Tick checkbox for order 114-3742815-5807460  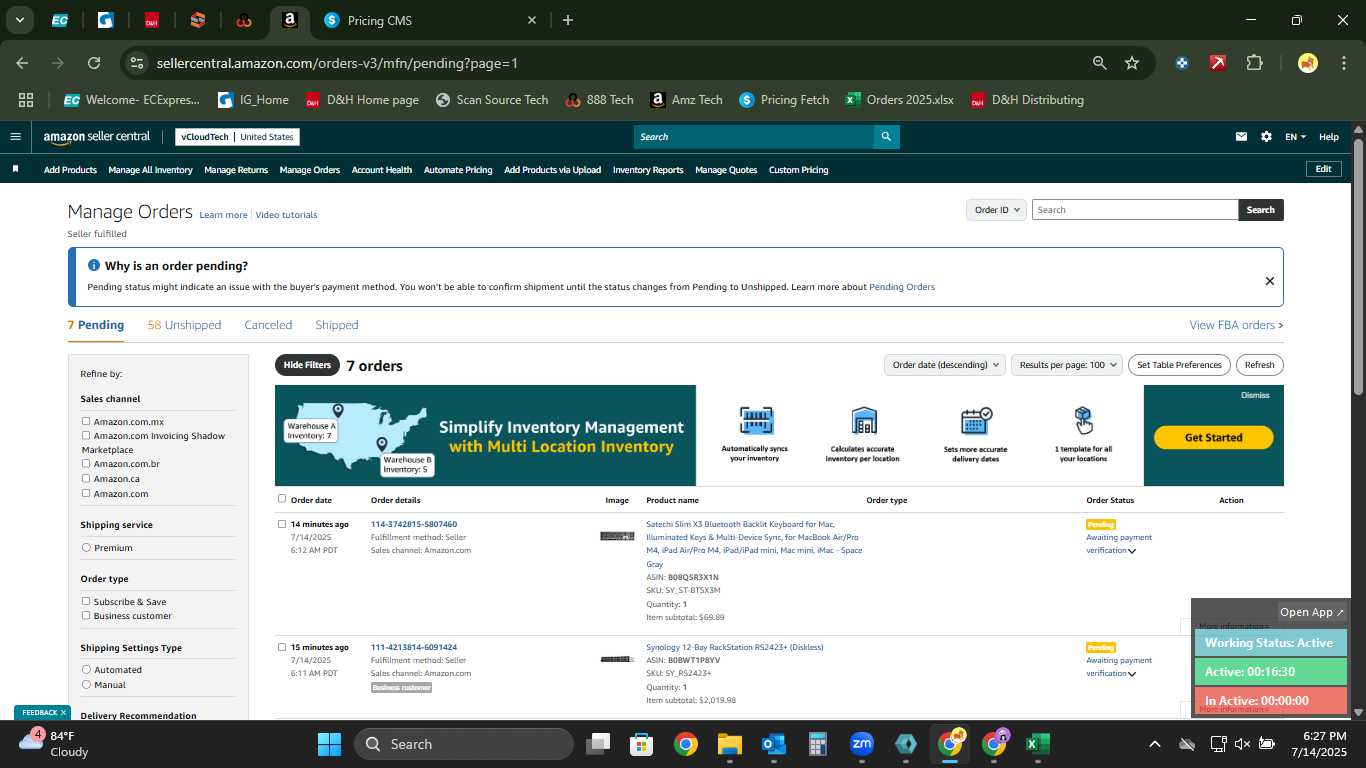point(282,524)
